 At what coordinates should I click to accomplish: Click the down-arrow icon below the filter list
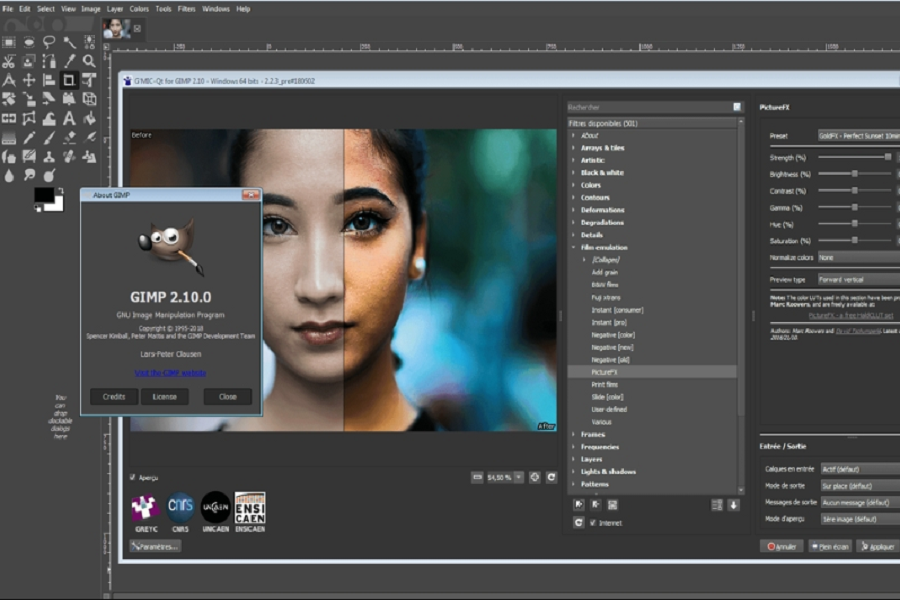point(734,505)
